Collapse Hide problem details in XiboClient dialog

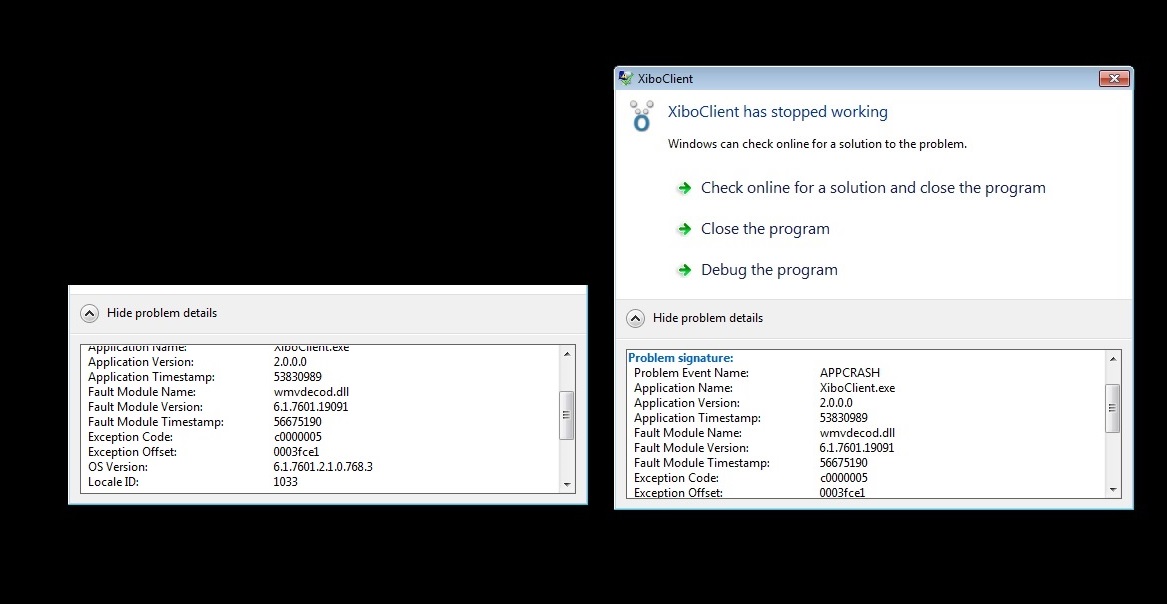click(x=635, y=318)
